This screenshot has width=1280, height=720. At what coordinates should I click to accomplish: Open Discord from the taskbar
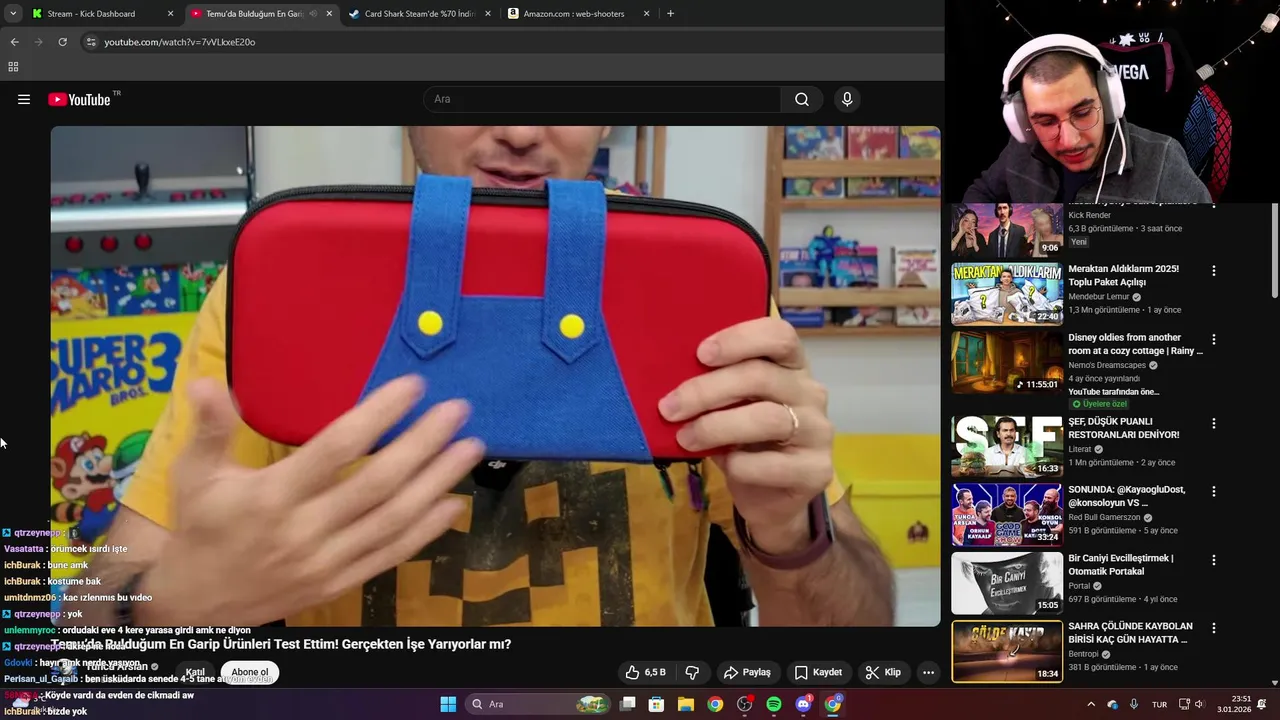803,704
